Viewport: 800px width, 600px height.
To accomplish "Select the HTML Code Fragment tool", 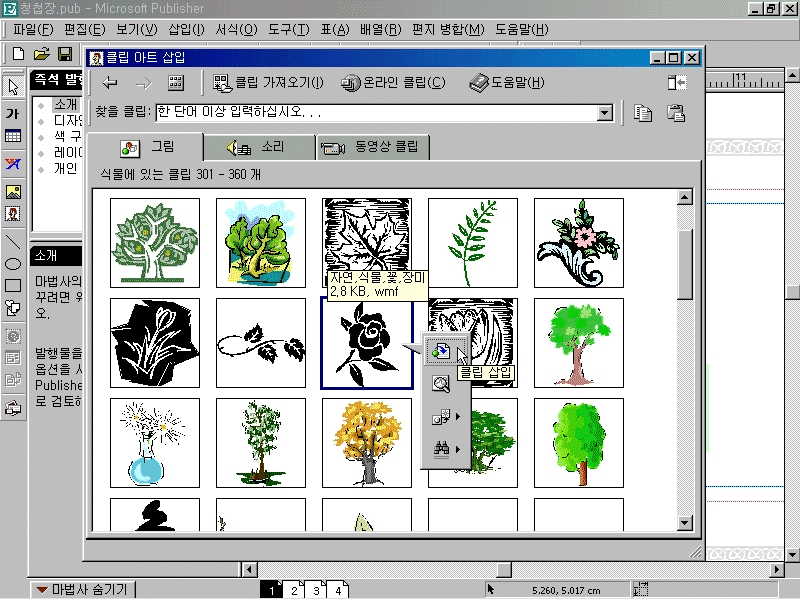I will point(13,380).
